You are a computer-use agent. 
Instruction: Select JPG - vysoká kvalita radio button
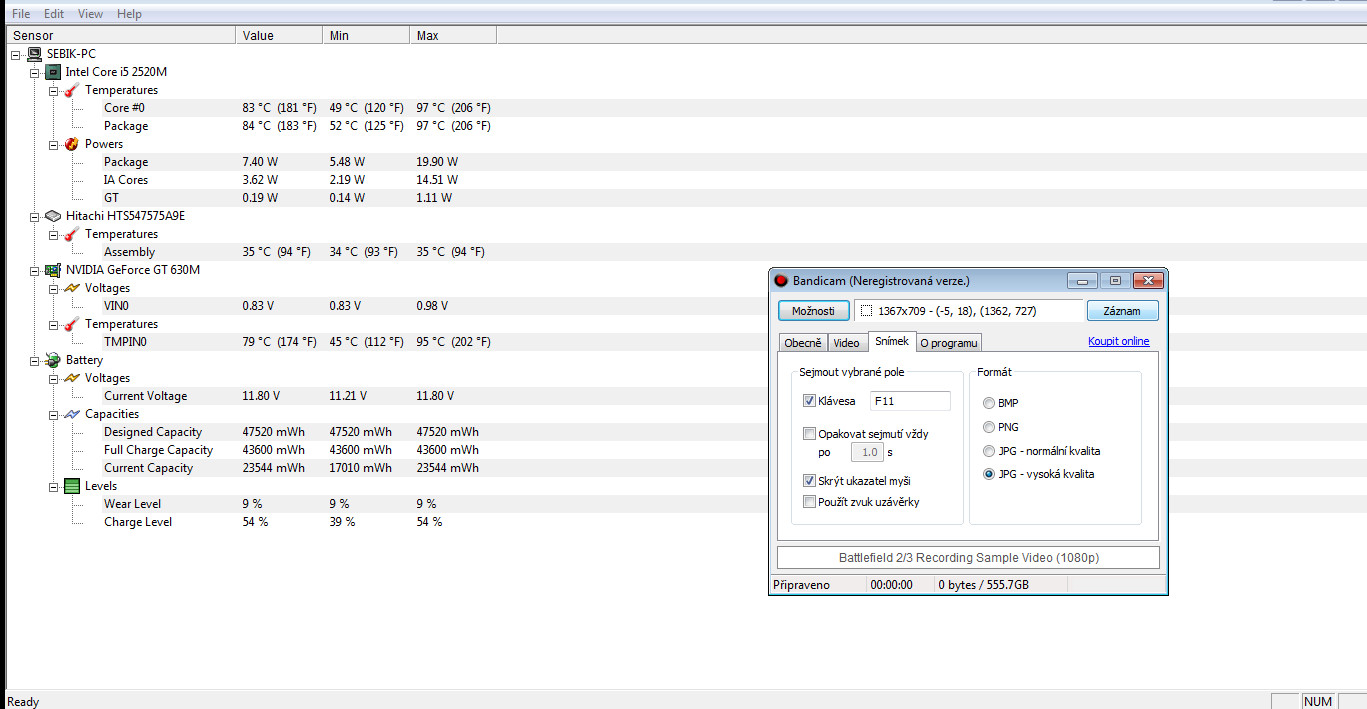click(x=989, y=474)
